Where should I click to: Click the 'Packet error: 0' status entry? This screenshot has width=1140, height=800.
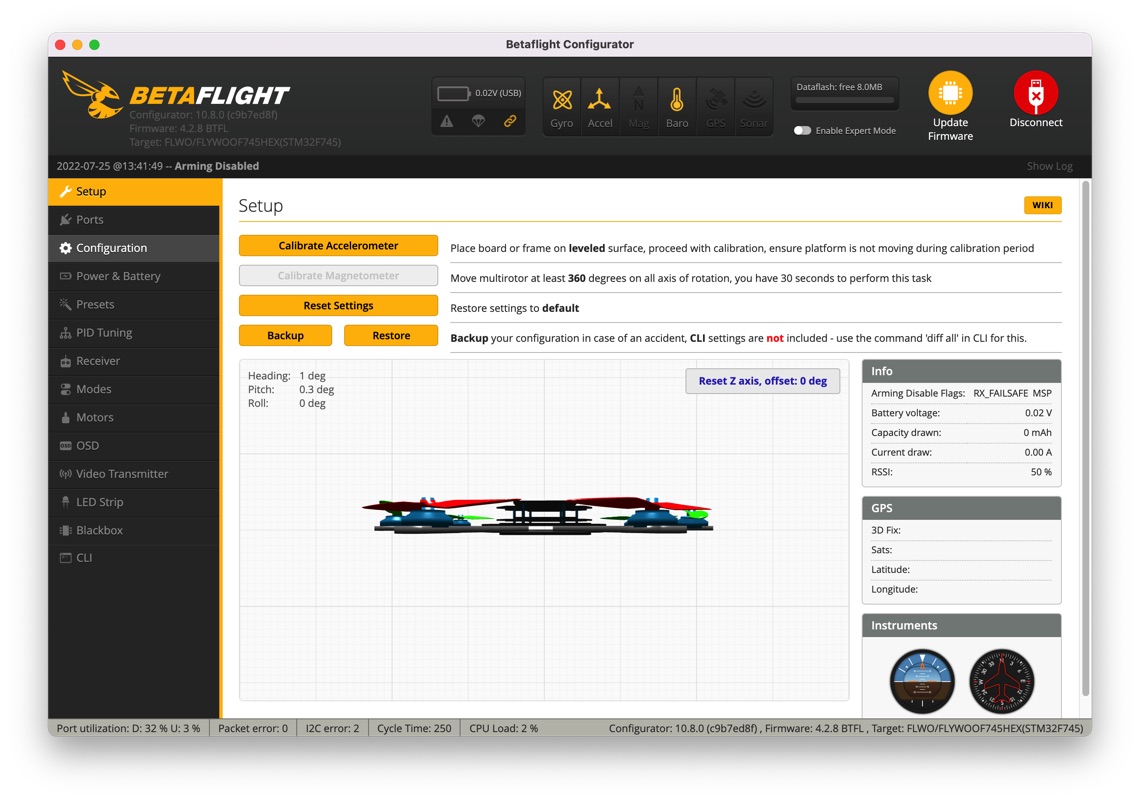click(253, 728)
